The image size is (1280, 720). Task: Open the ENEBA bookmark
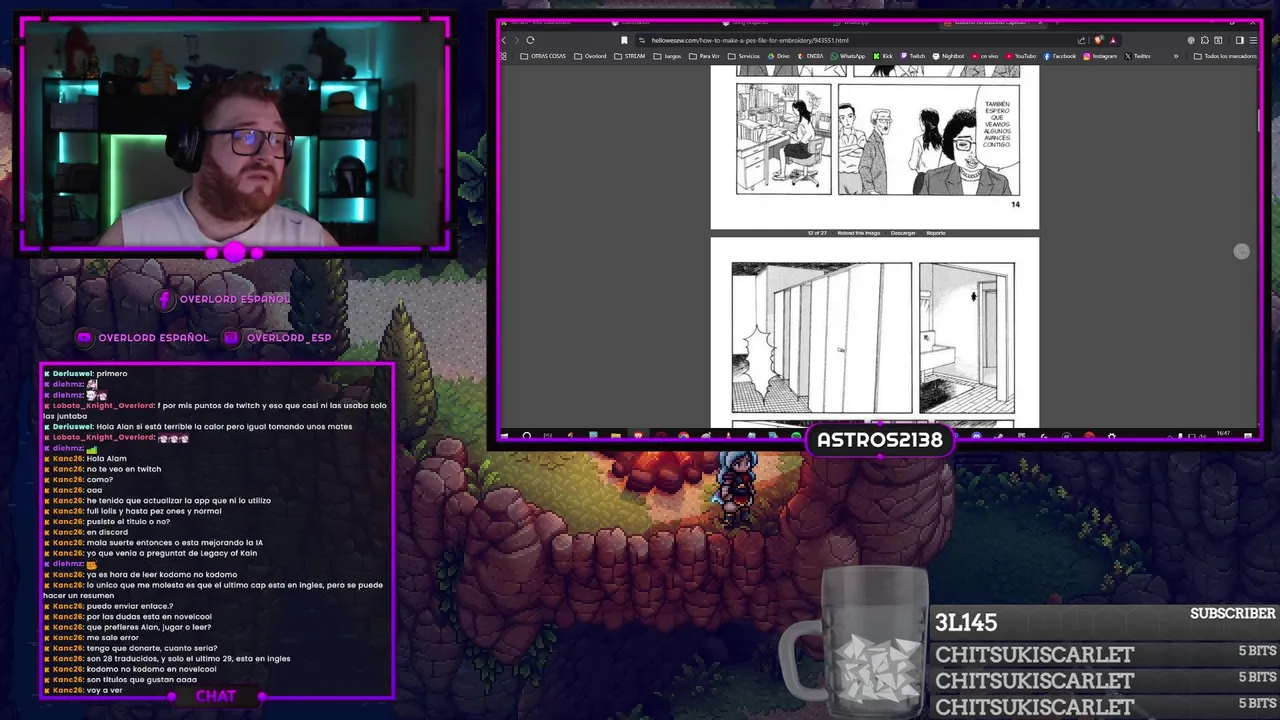tap(809, 56)
